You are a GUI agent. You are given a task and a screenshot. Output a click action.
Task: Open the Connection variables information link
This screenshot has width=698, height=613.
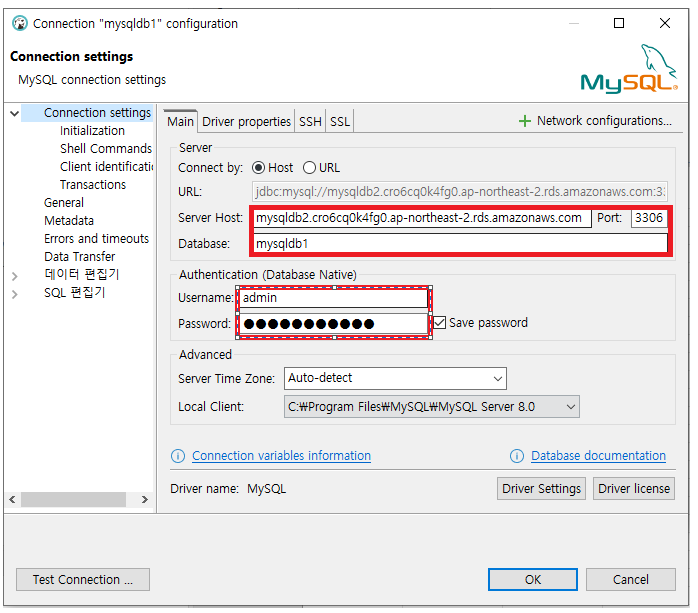tap(281, 456)
